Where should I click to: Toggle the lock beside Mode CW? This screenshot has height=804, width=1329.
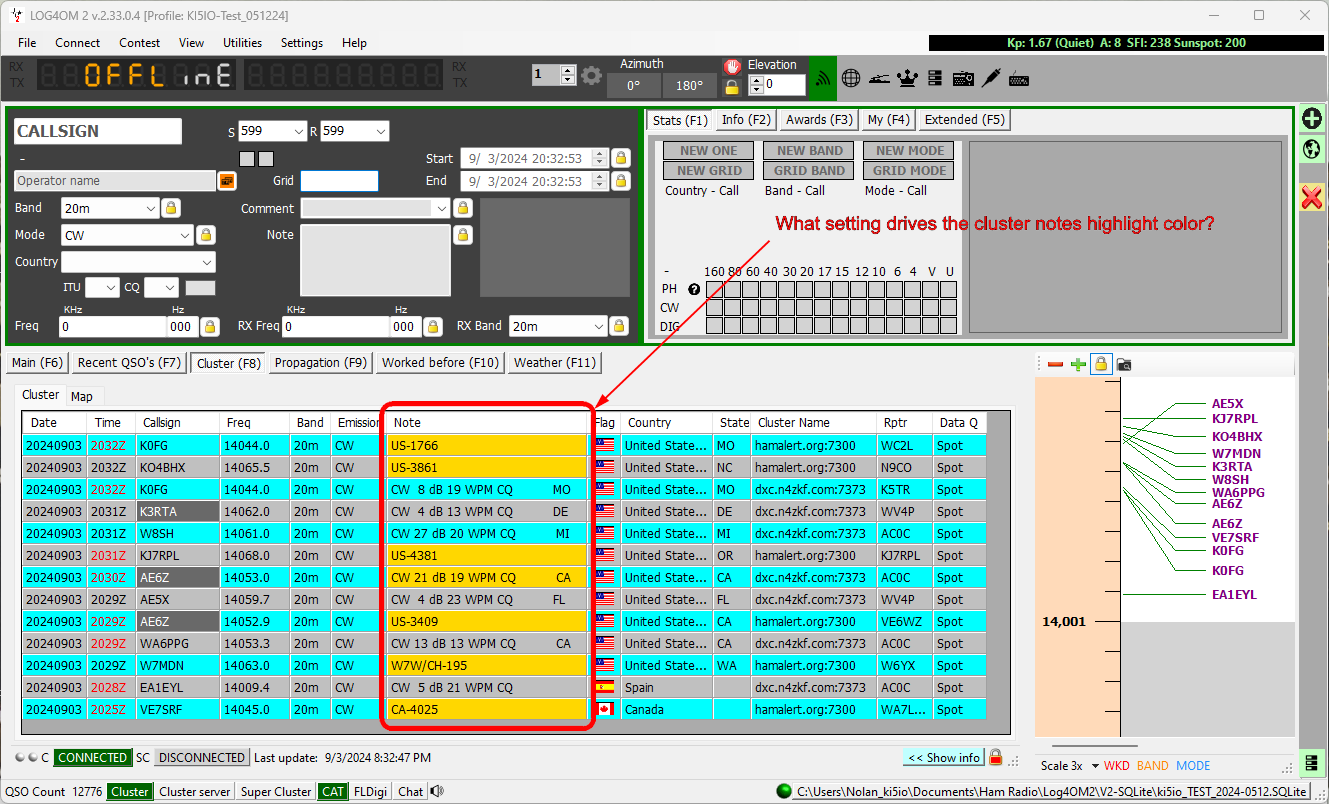pyautogui.click(x=205, y=235)
